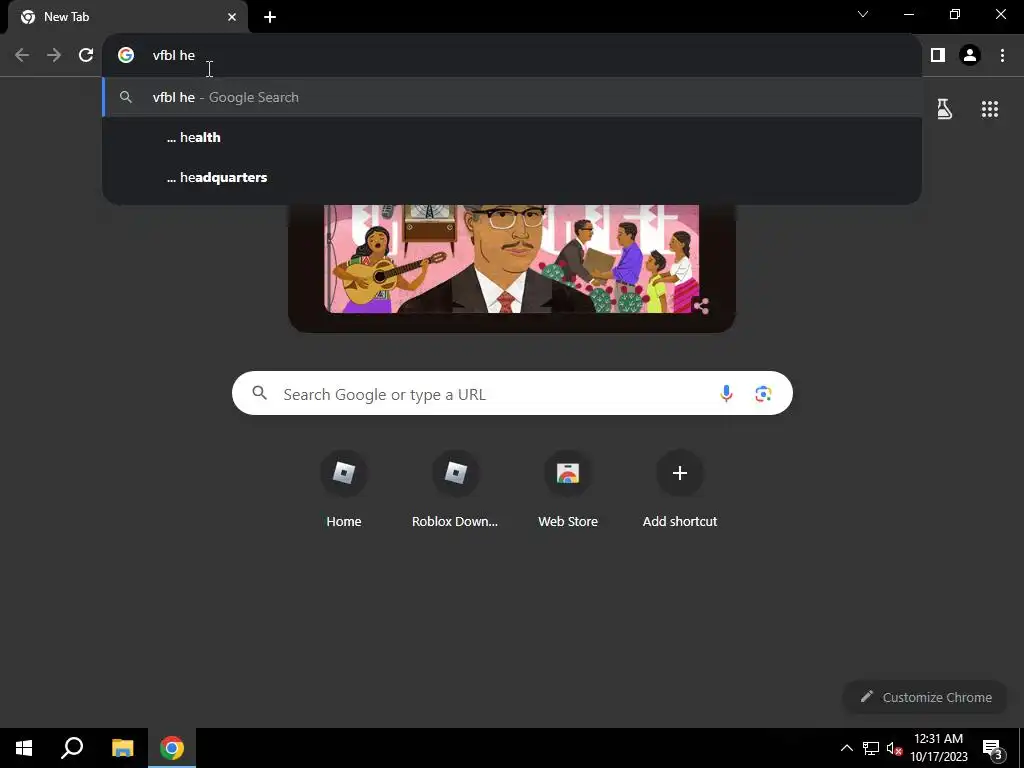Viewport: 1024px width, 768px height.
Task: Reload the page with the refresh icon
Action: pos(86,56)
